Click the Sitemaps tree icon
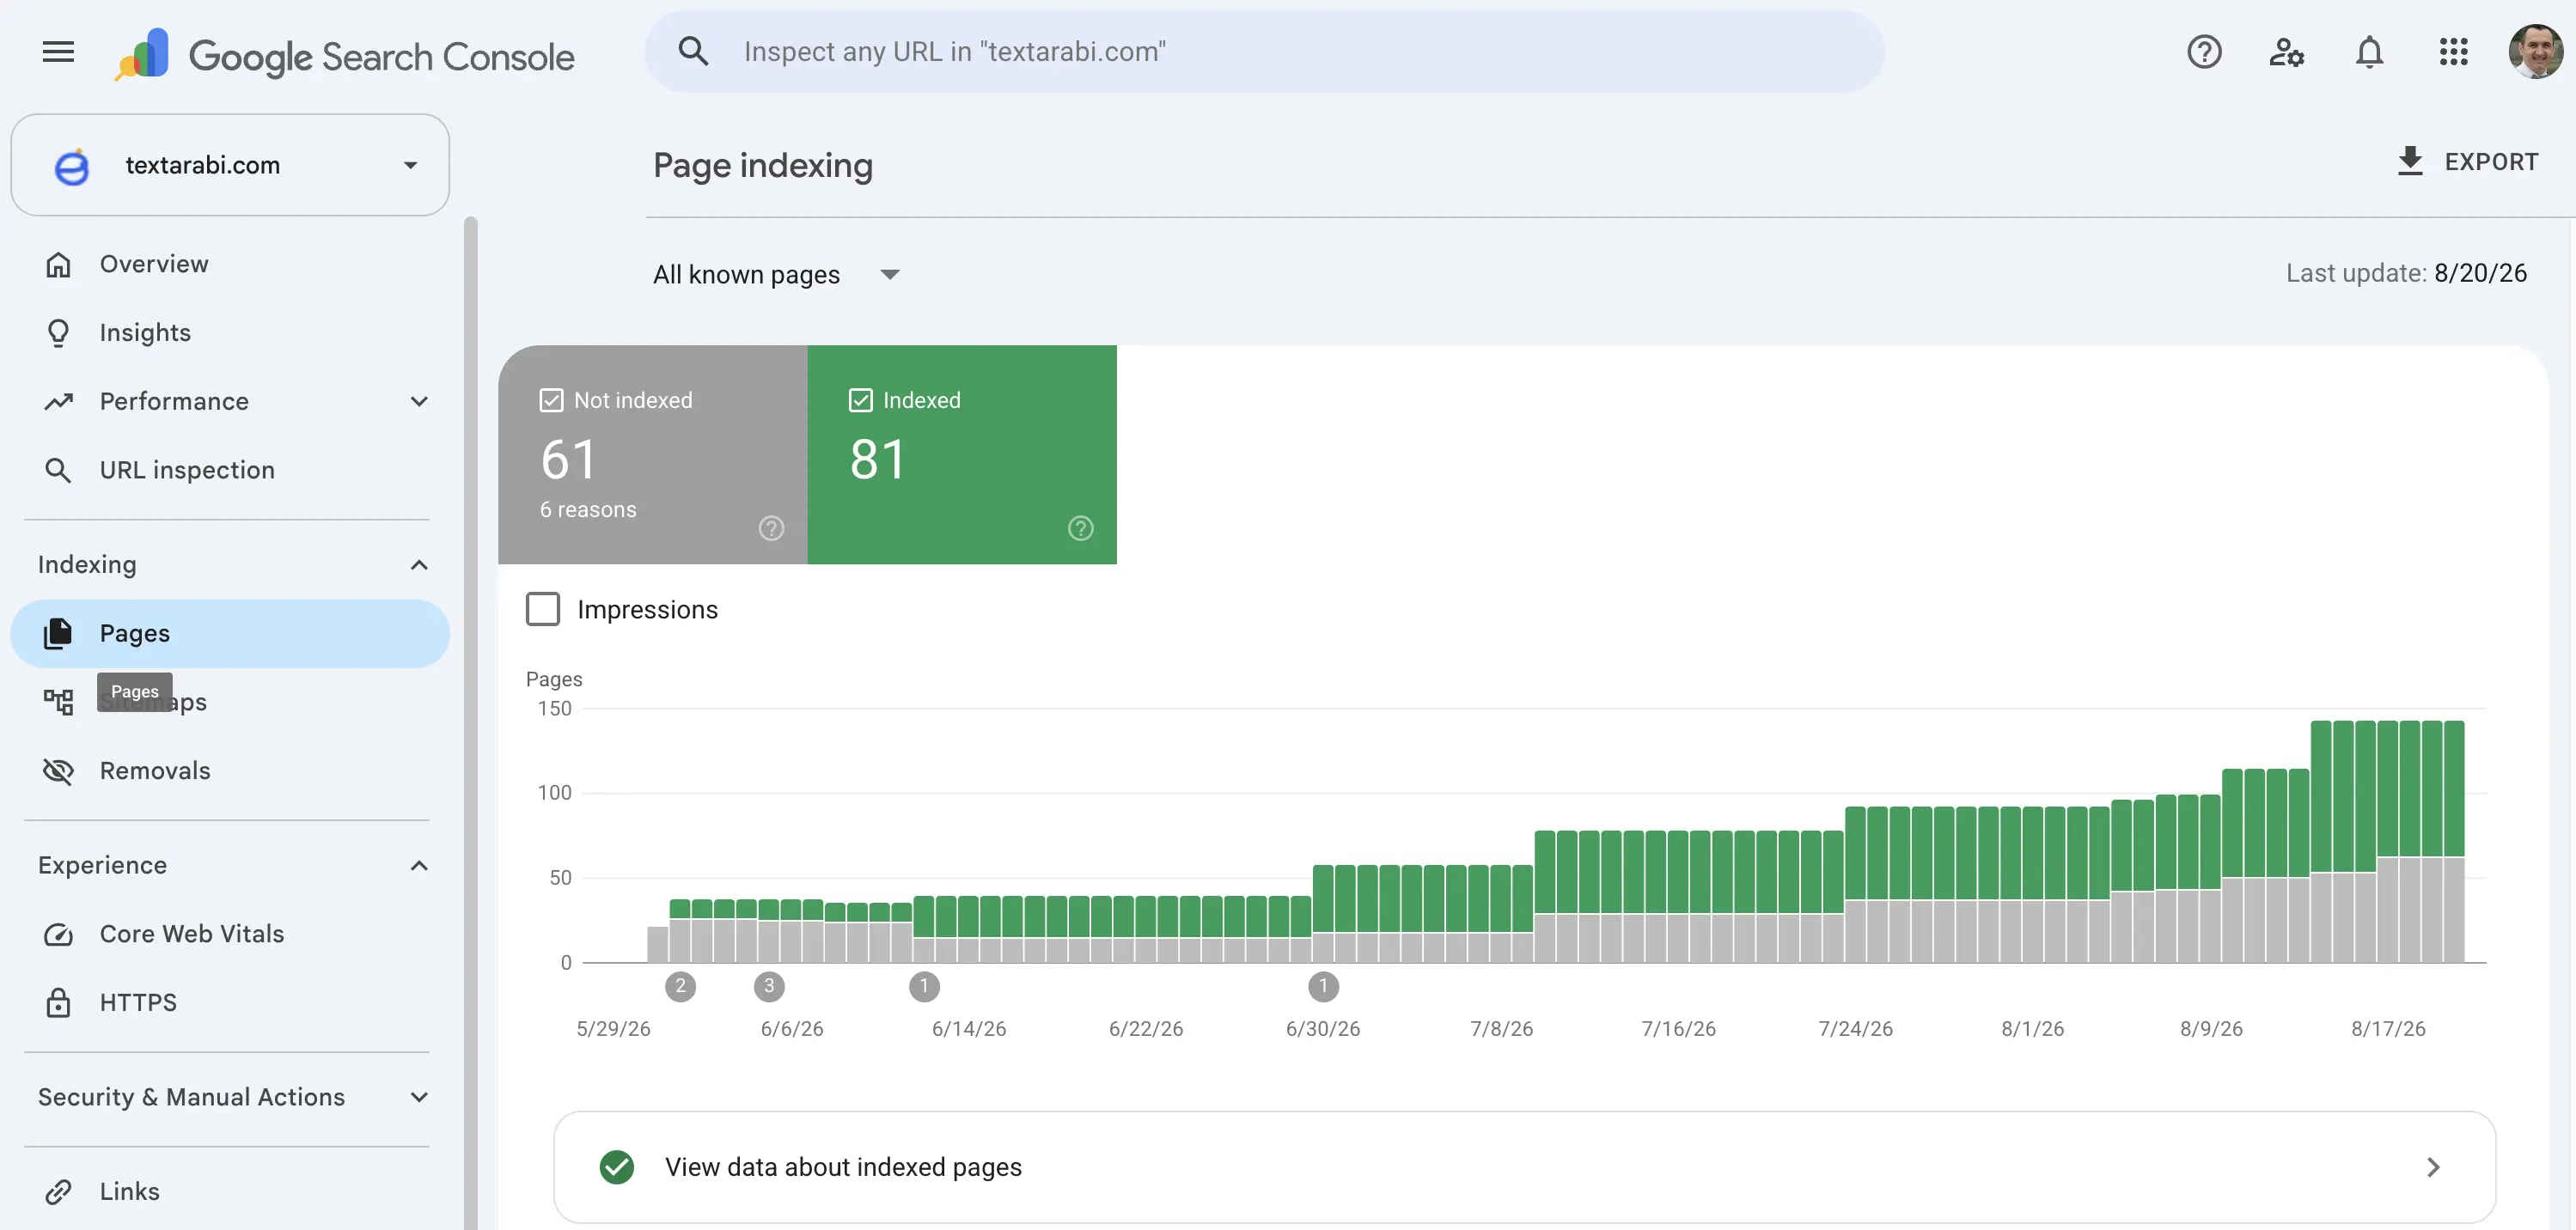2576x1230 pixels. click(58, 701)
